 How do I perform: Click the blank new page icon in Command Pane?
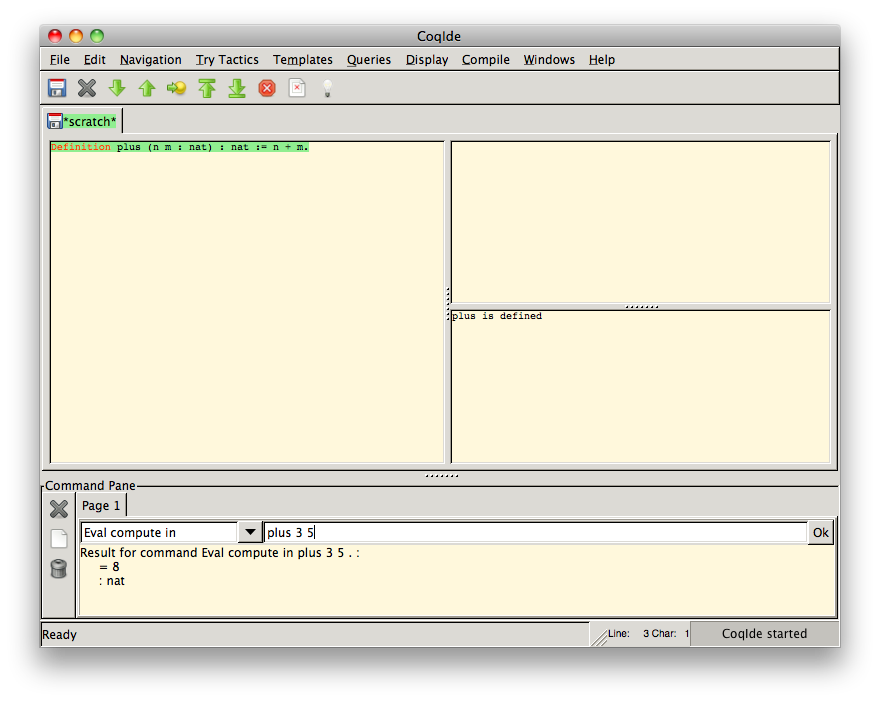pos(59,539)
